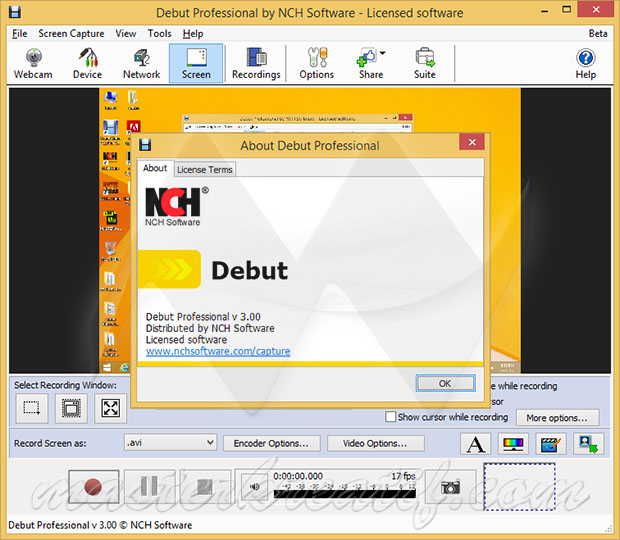Open Encoder Options...
The width and height of the screenshot is (620, 540).
point(271,443)
